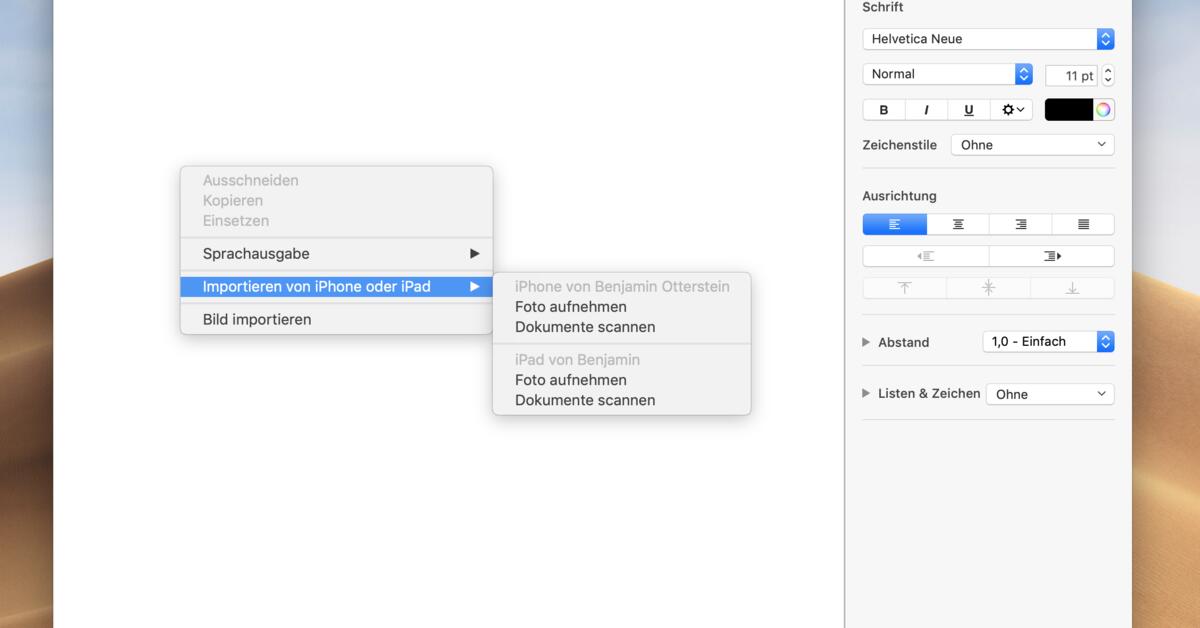Justify the text alignment

(x=1083, y=225)
